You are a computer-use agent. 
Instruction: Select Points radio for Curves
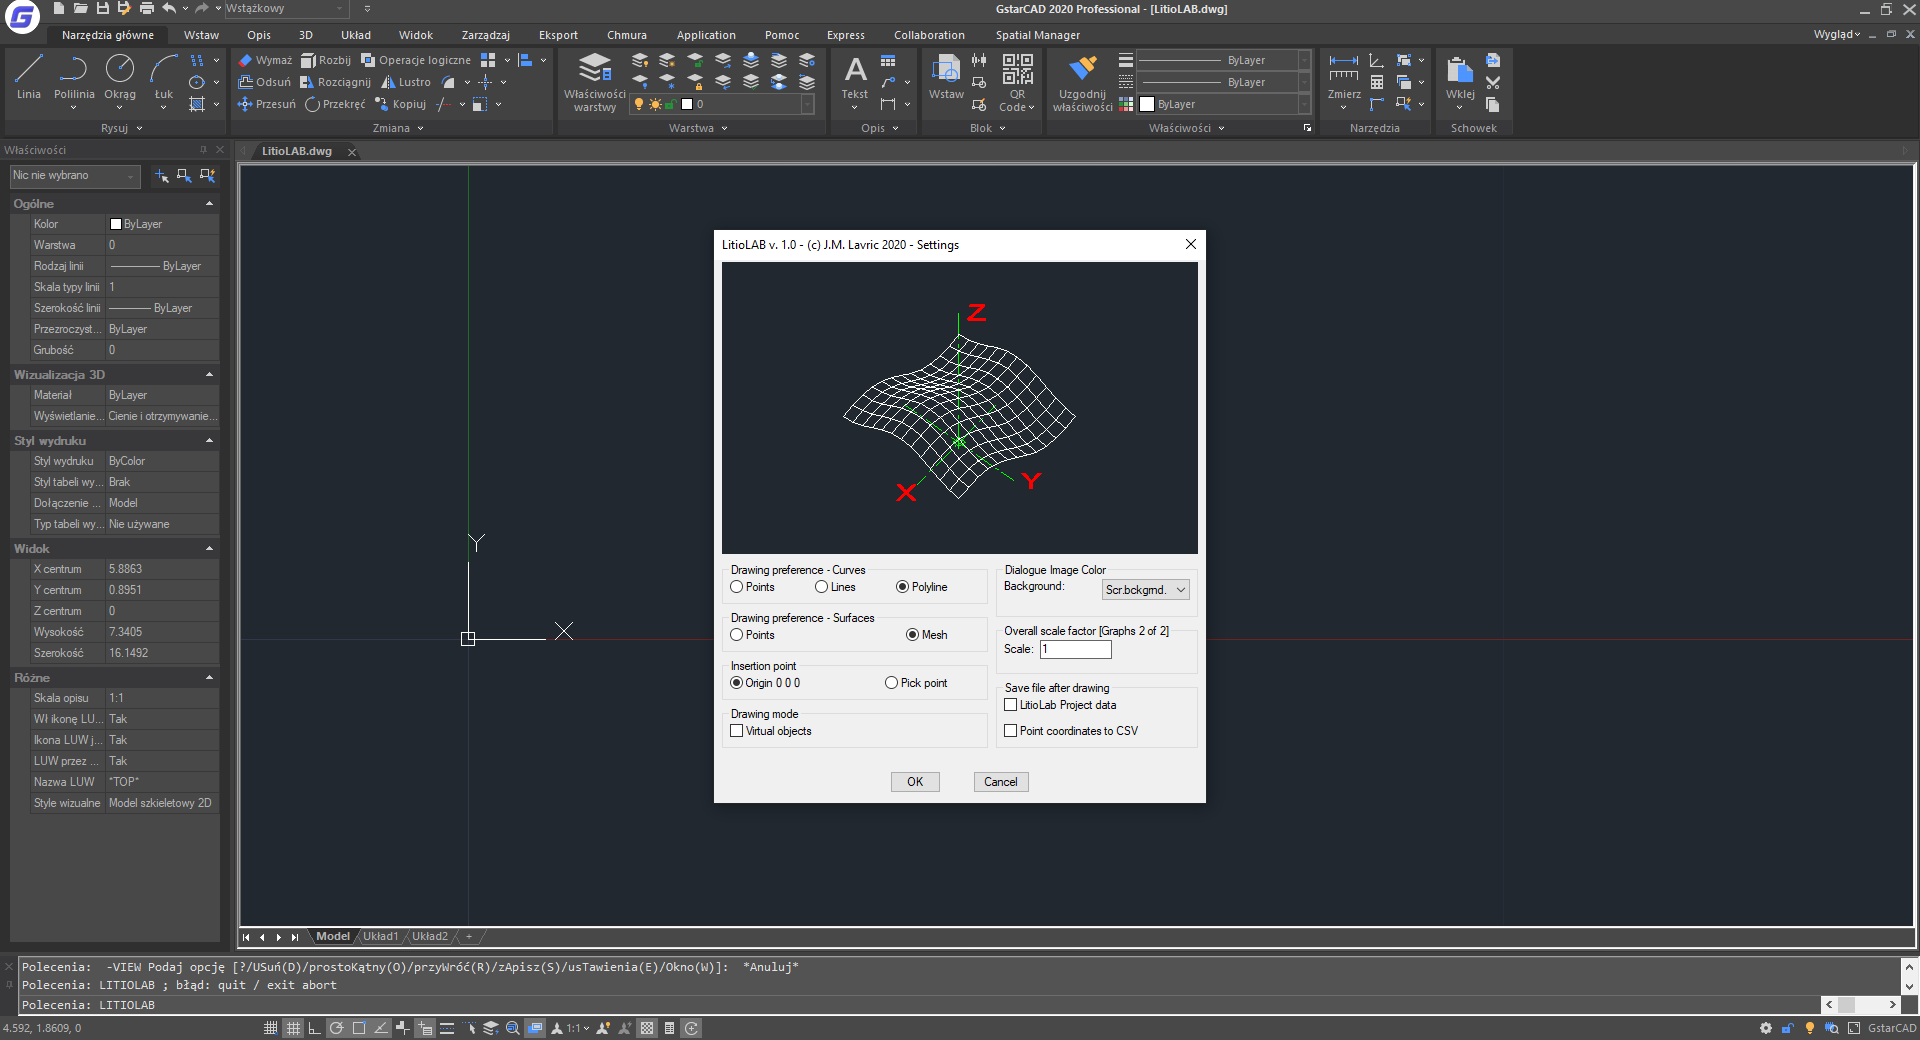[753, 587]
